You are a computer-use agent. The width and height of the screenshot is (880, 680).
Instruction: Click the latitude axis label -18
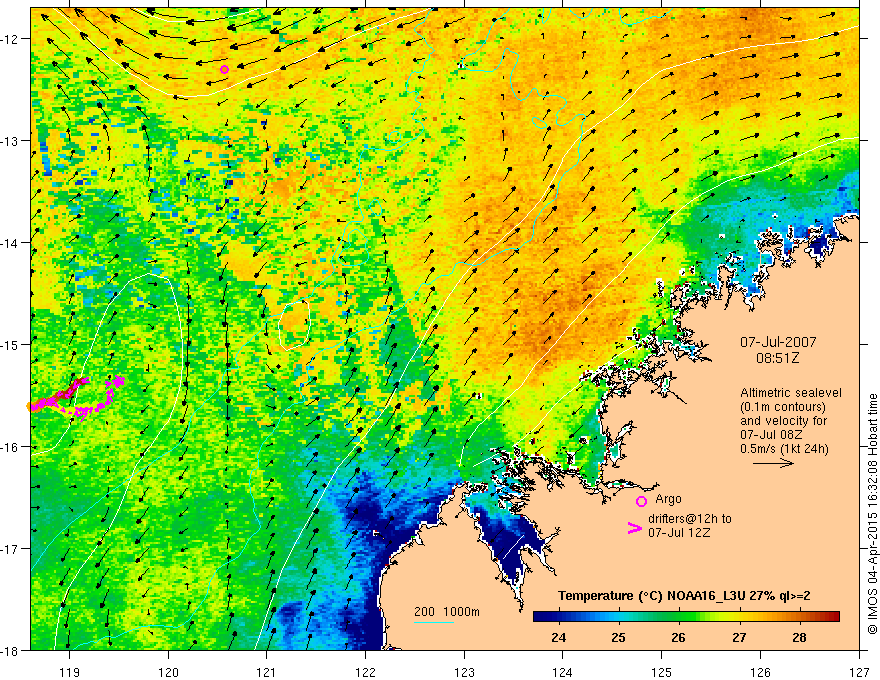[x=11, y=650]
